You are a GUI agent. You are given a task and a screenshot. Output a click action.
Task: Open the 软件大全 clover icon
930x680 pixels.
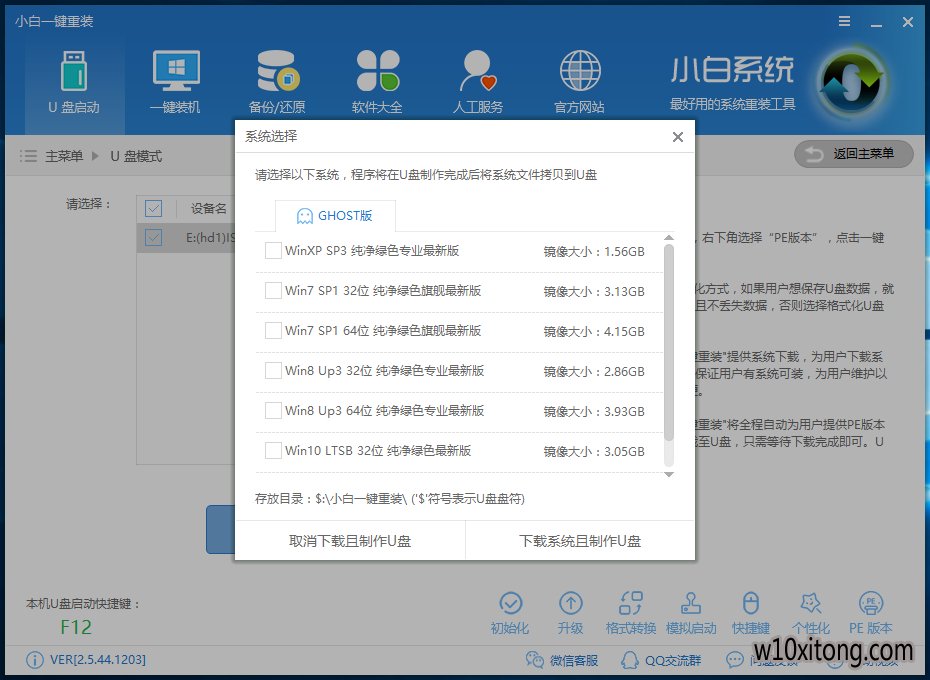pyautogui.click(x=378, y=71)
